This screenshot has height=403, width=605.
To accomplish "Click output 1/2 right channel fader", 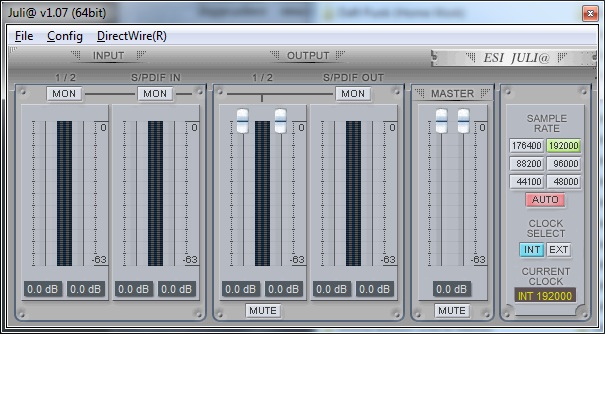I will pyautogui.click(x=281, y=121).
